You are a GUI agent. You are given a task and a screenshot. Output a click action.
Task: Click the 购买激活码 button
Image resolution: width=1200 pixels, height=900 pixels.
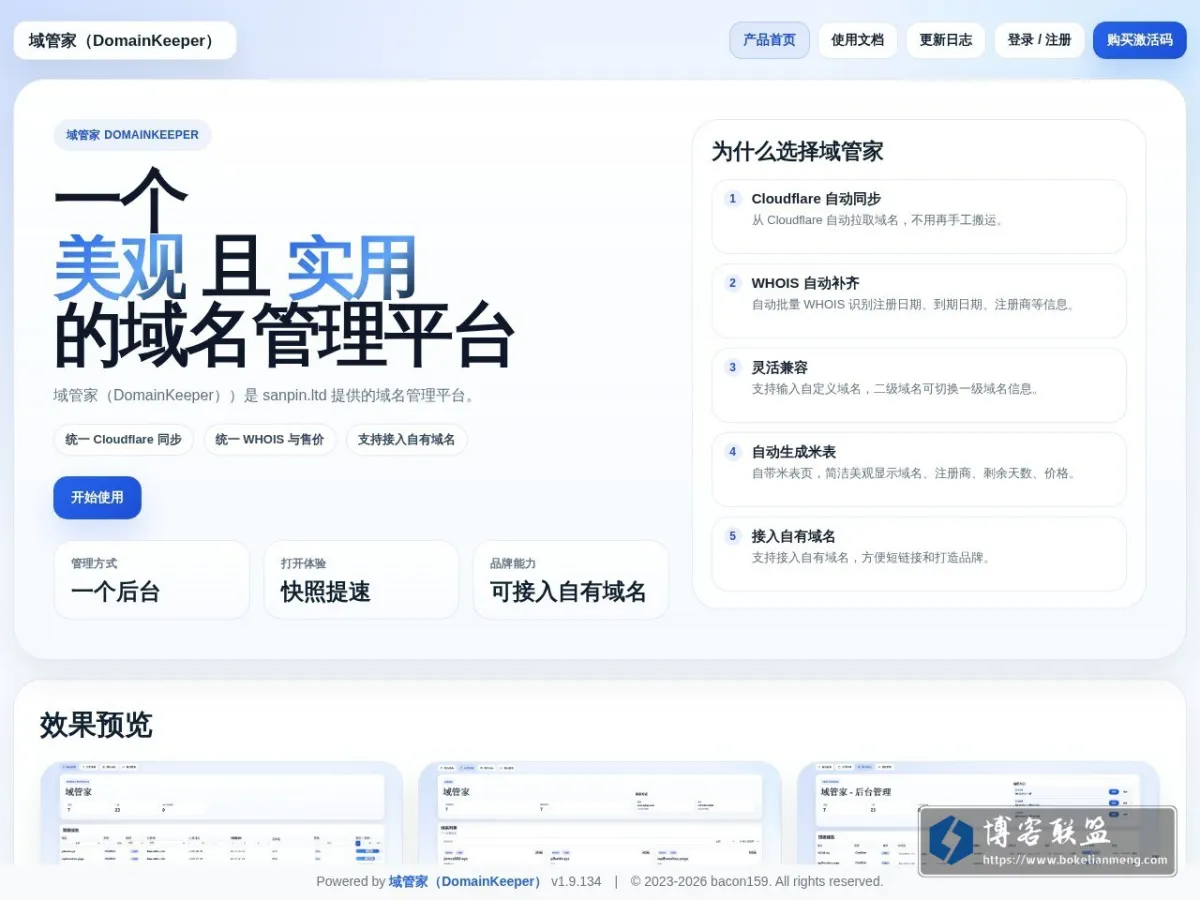1140,40
